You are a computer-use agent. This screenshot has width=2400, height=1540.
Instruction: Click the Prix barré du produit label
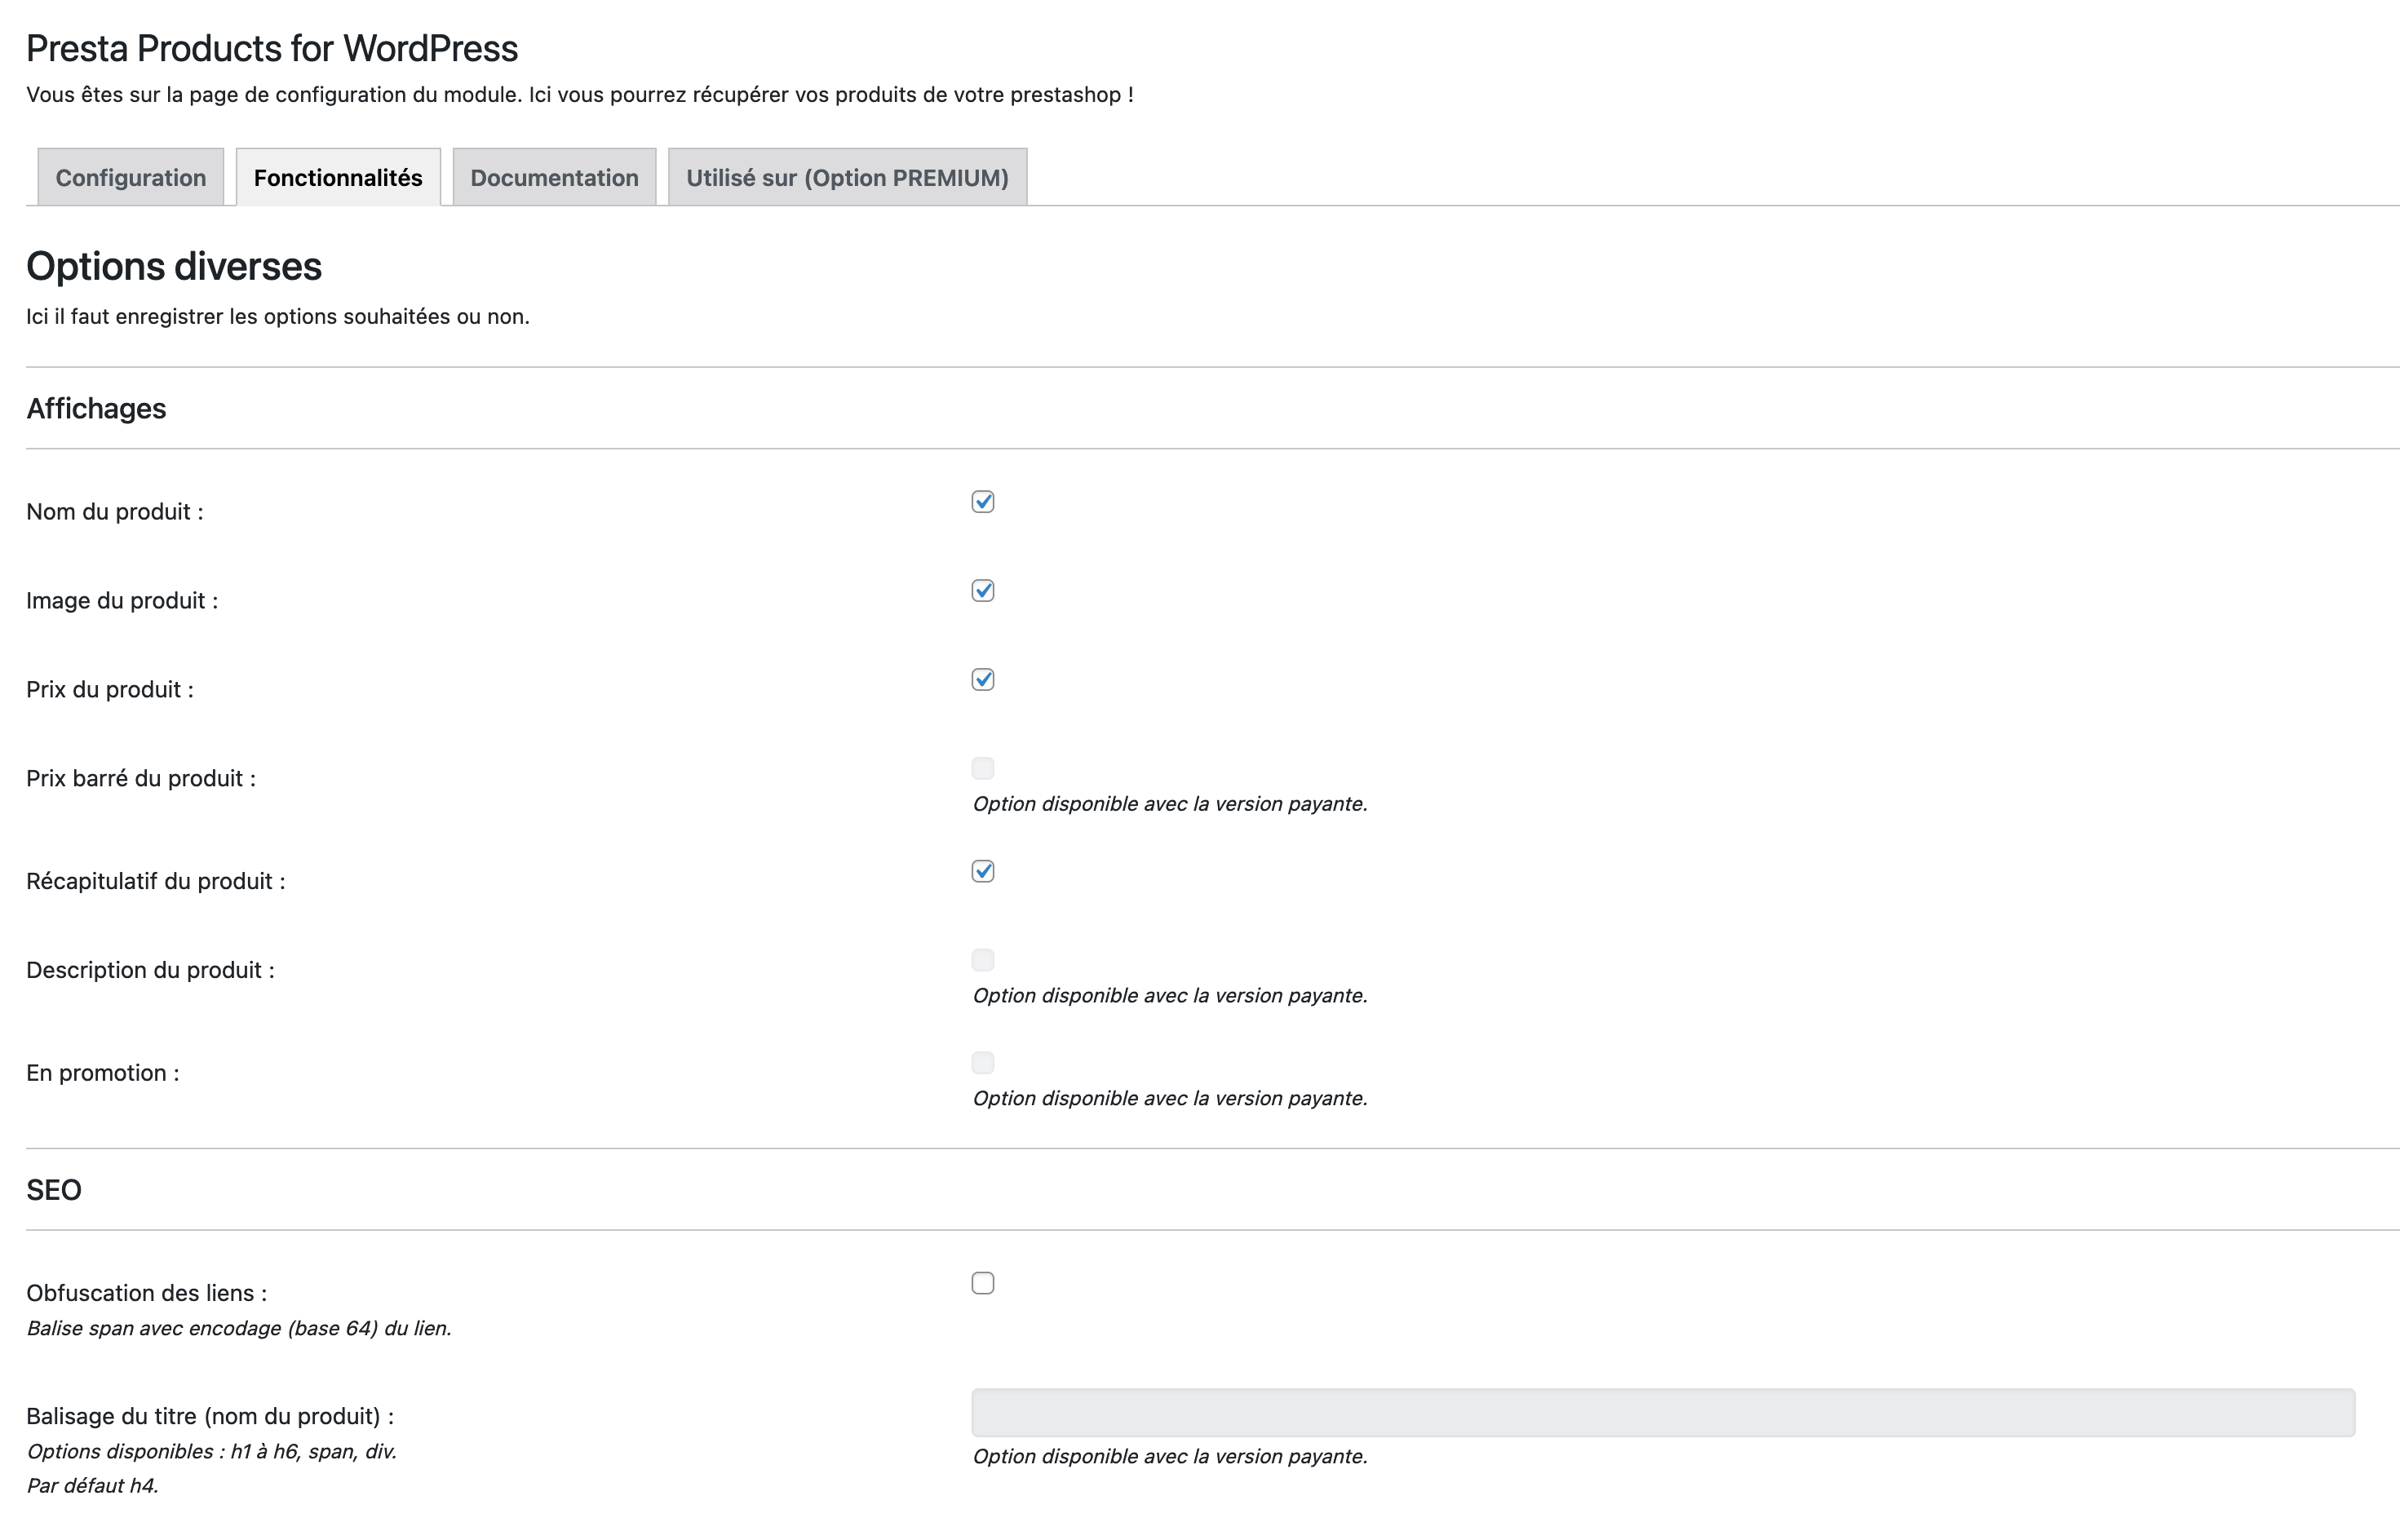click(141, 779)
